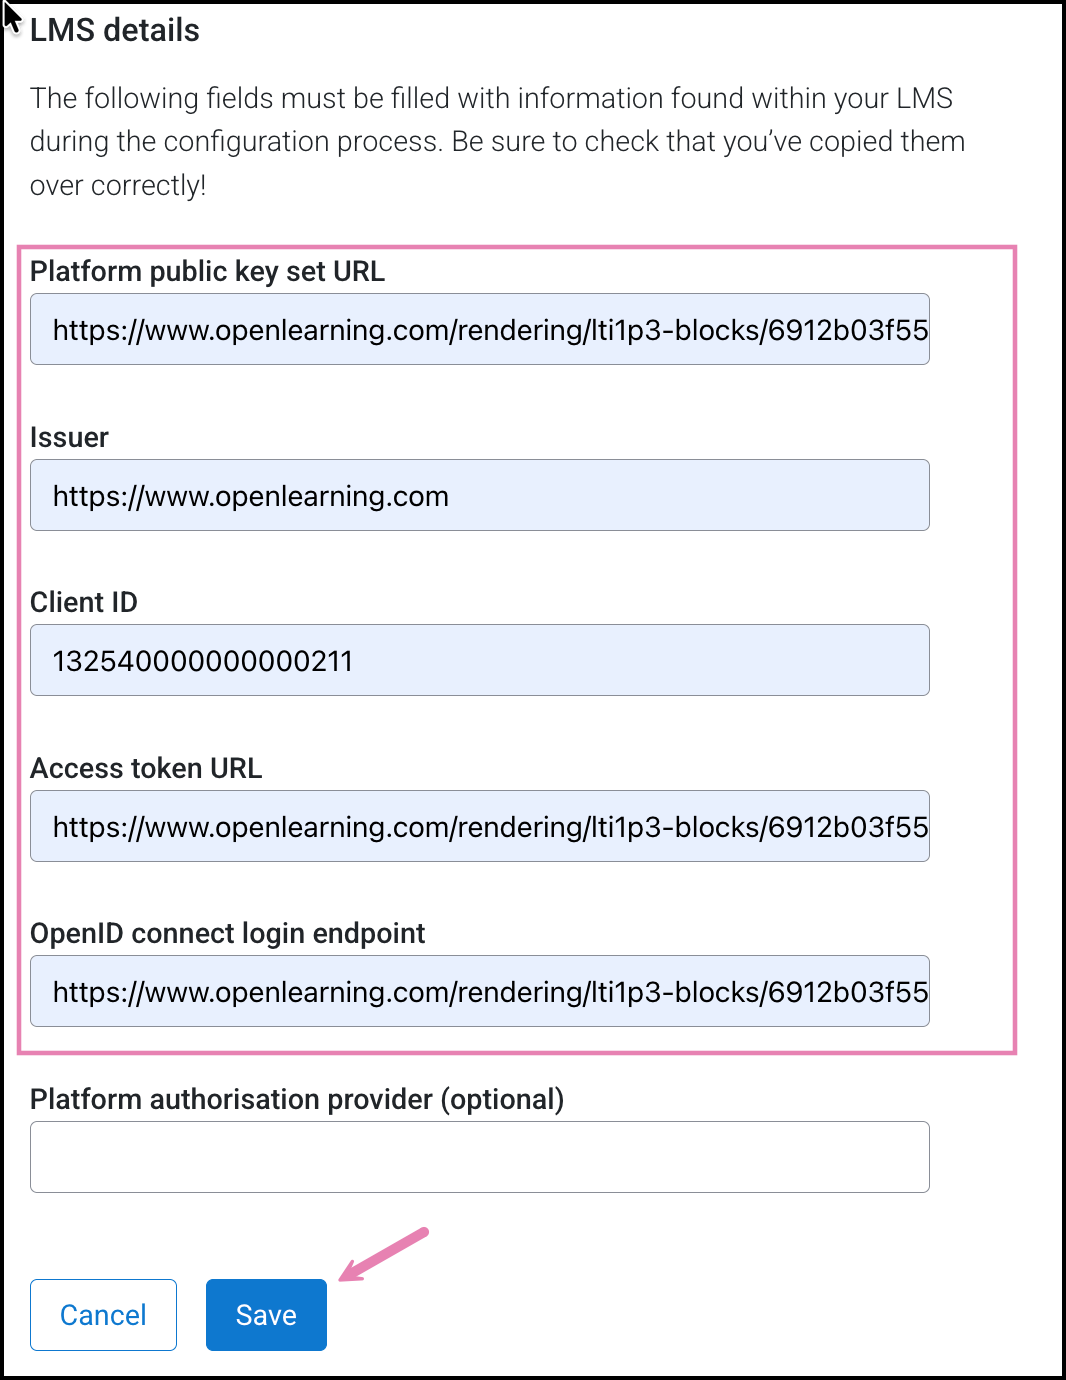Click the 132540000000000211 client ID number
The width and height of the screenshot is (1066, 1380).
point(202,661)
